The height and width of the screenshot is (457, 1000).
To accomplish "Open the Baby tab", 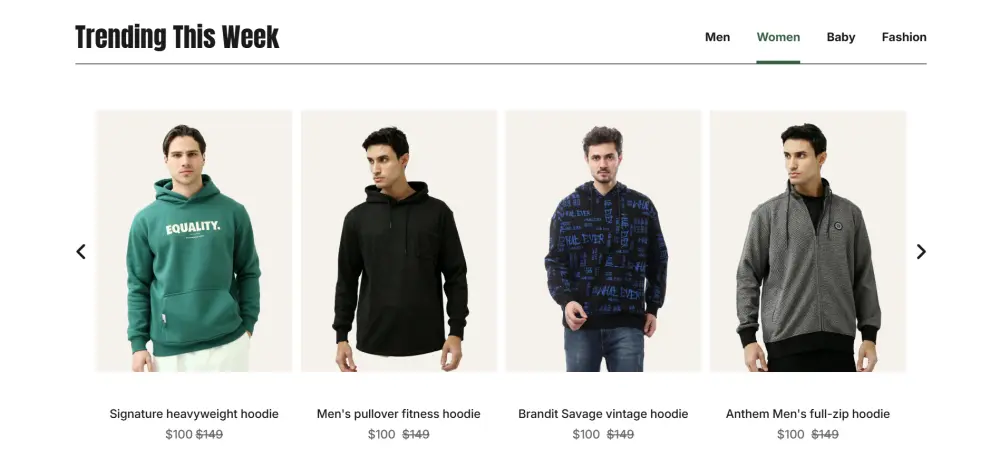I will coord(841,37).
